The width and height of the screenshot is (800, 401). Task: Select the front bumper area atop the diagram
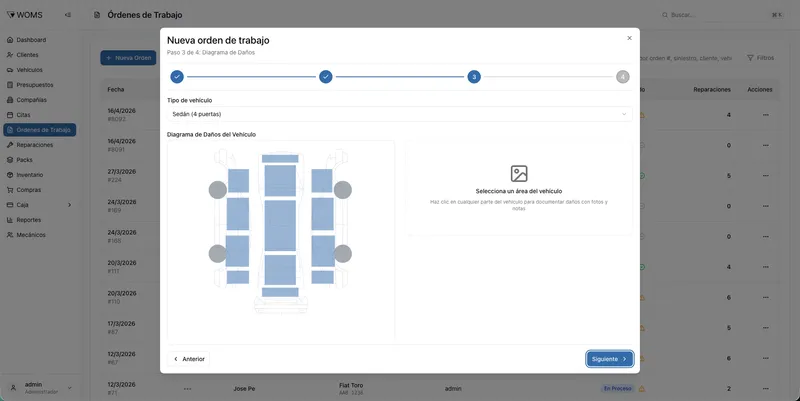coord(280,159)
